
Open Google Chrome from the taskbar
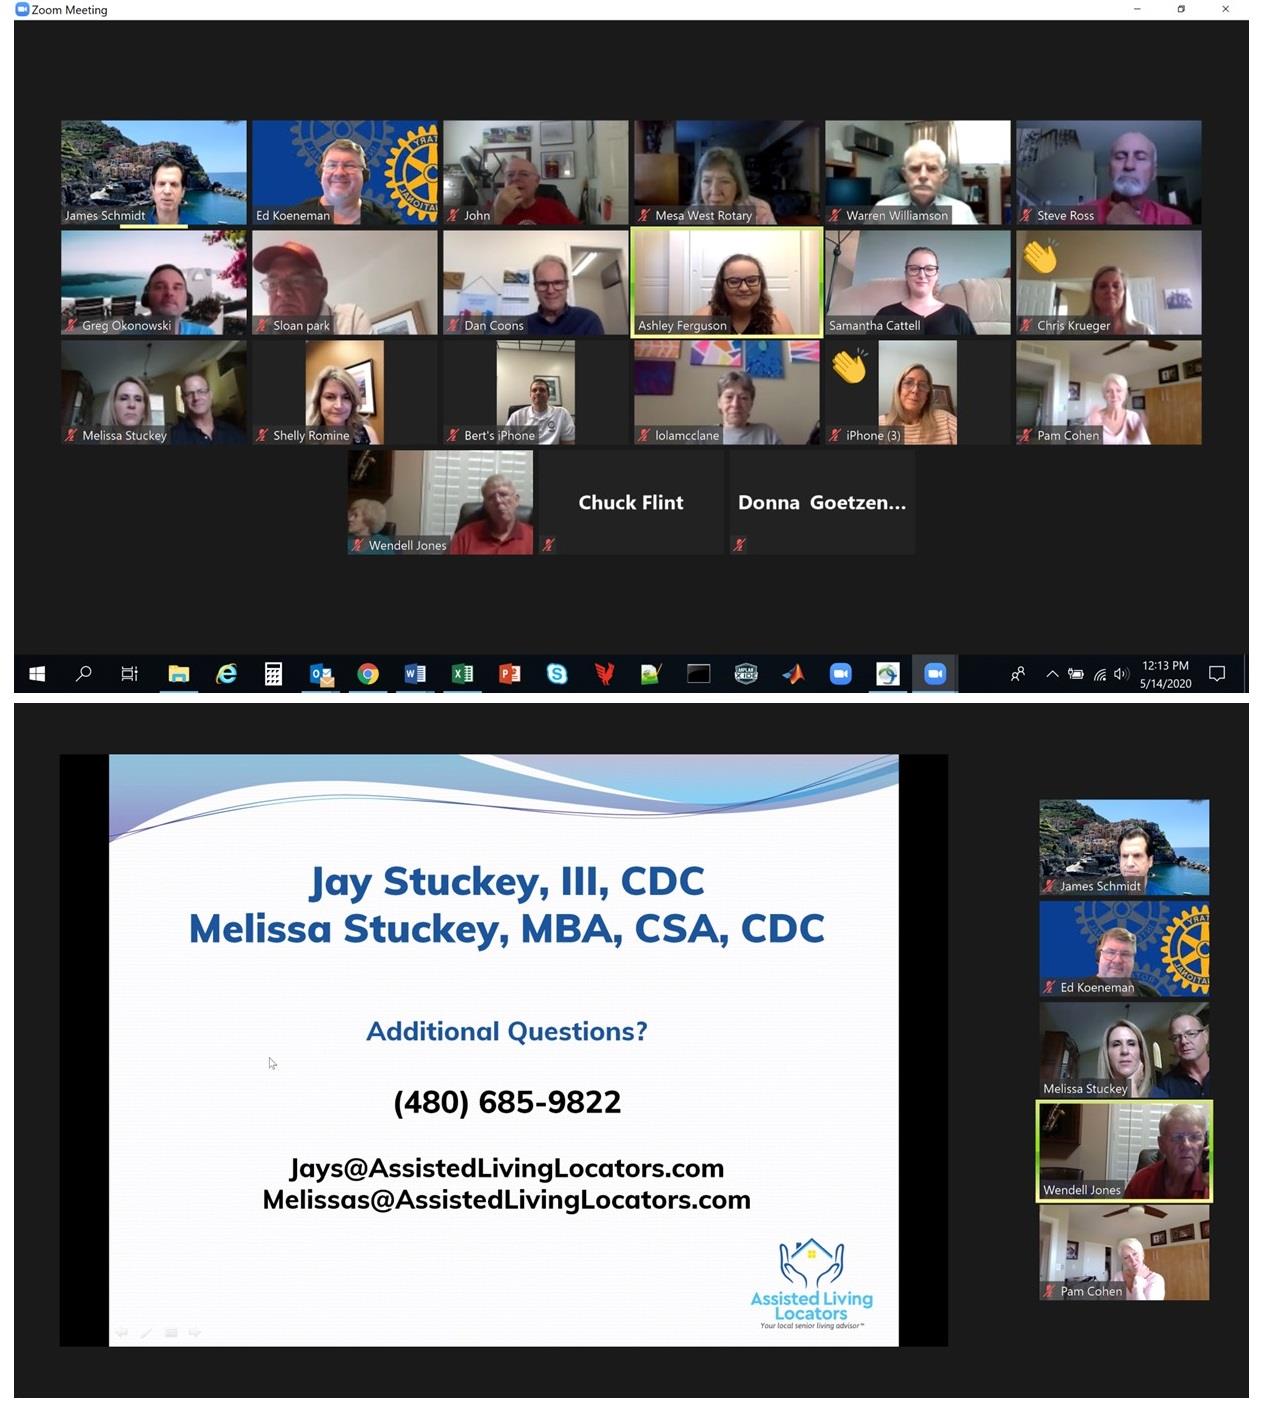point(368,674)
